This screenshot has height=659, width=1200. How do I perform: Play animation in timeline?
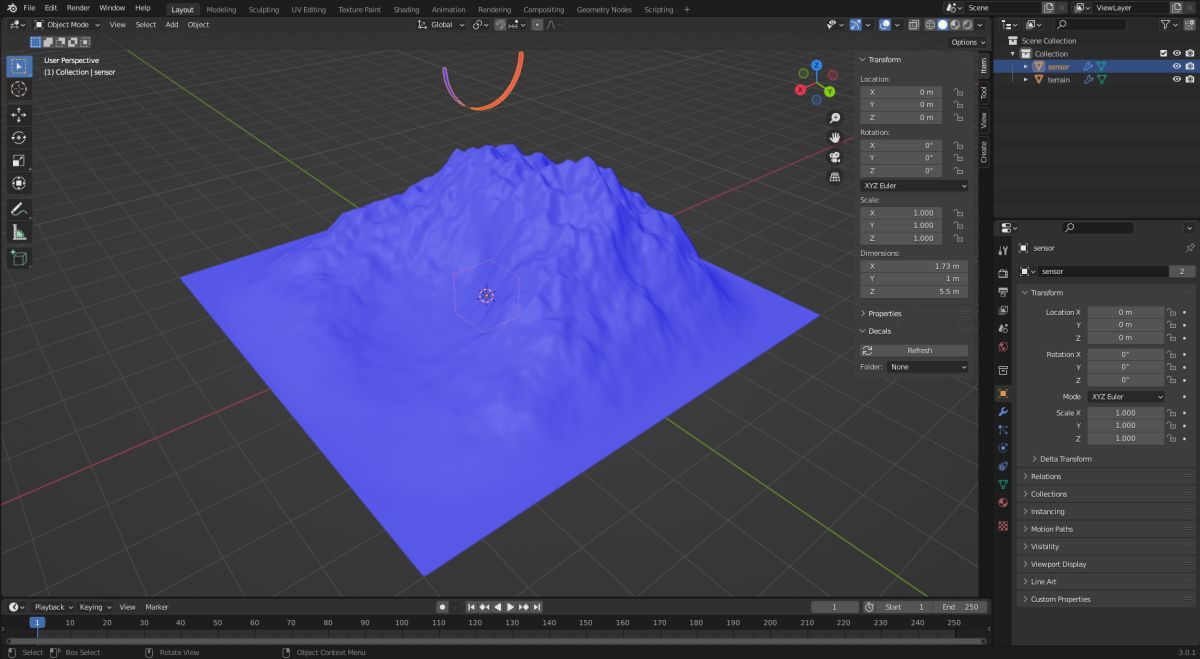[x=510, y=607]
